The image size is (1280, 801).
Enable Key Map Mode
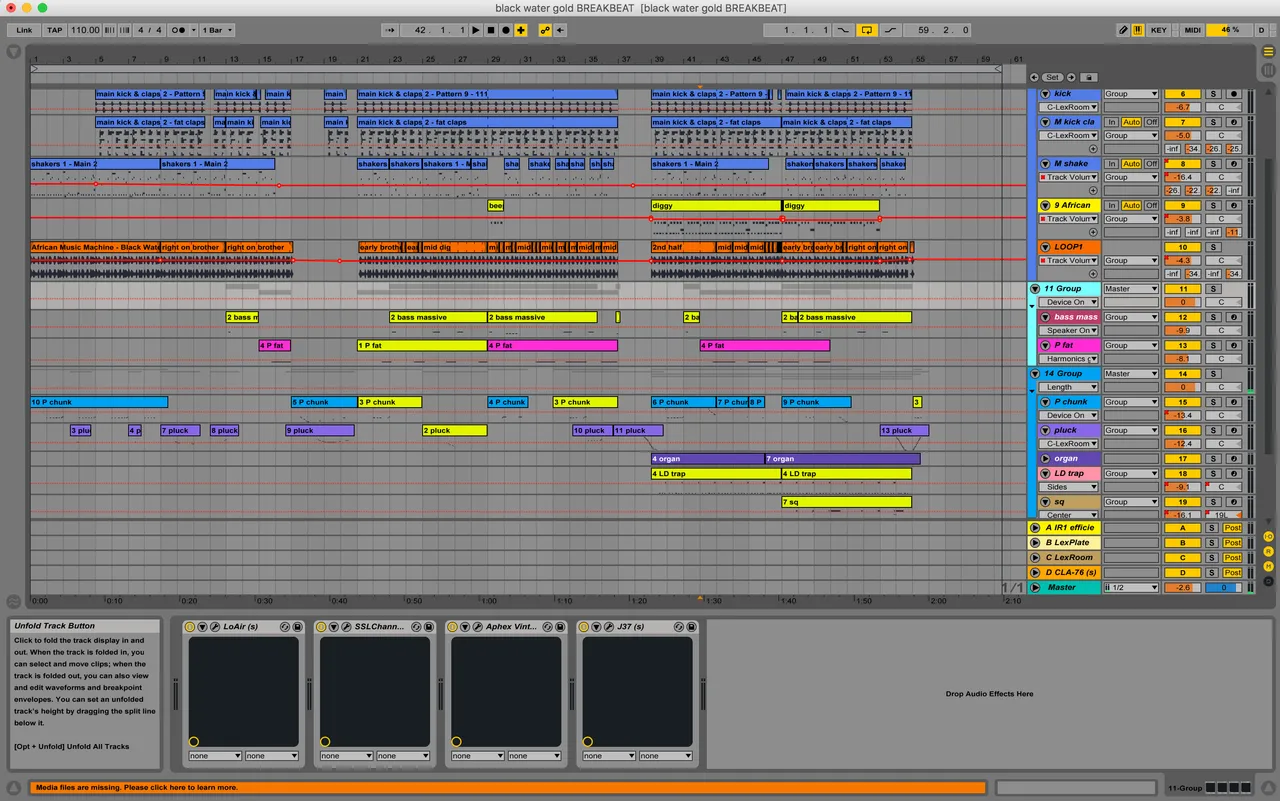[x=1159, y=30]
